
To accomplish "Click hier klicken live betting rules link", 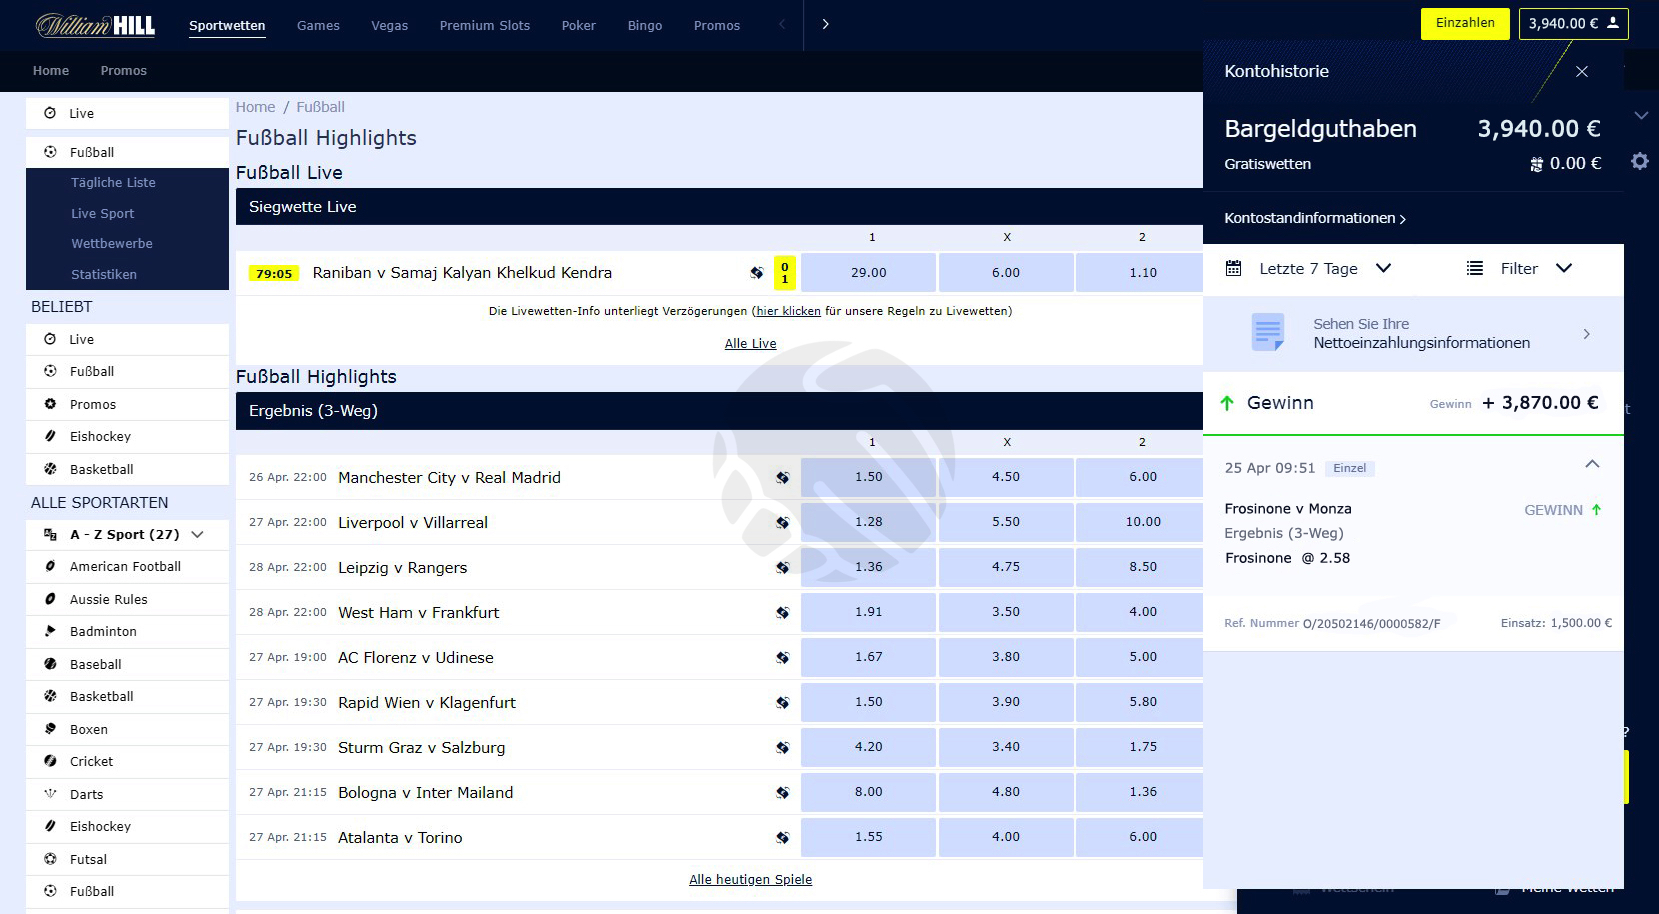I will [x=788, y=311].
